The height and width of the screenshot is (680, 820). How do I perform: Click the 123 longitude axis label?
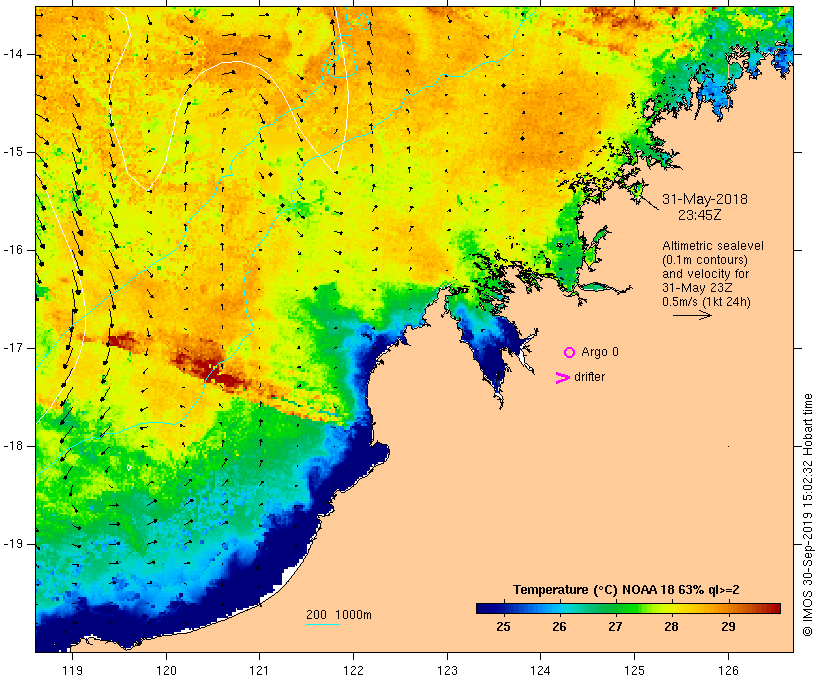447,671
